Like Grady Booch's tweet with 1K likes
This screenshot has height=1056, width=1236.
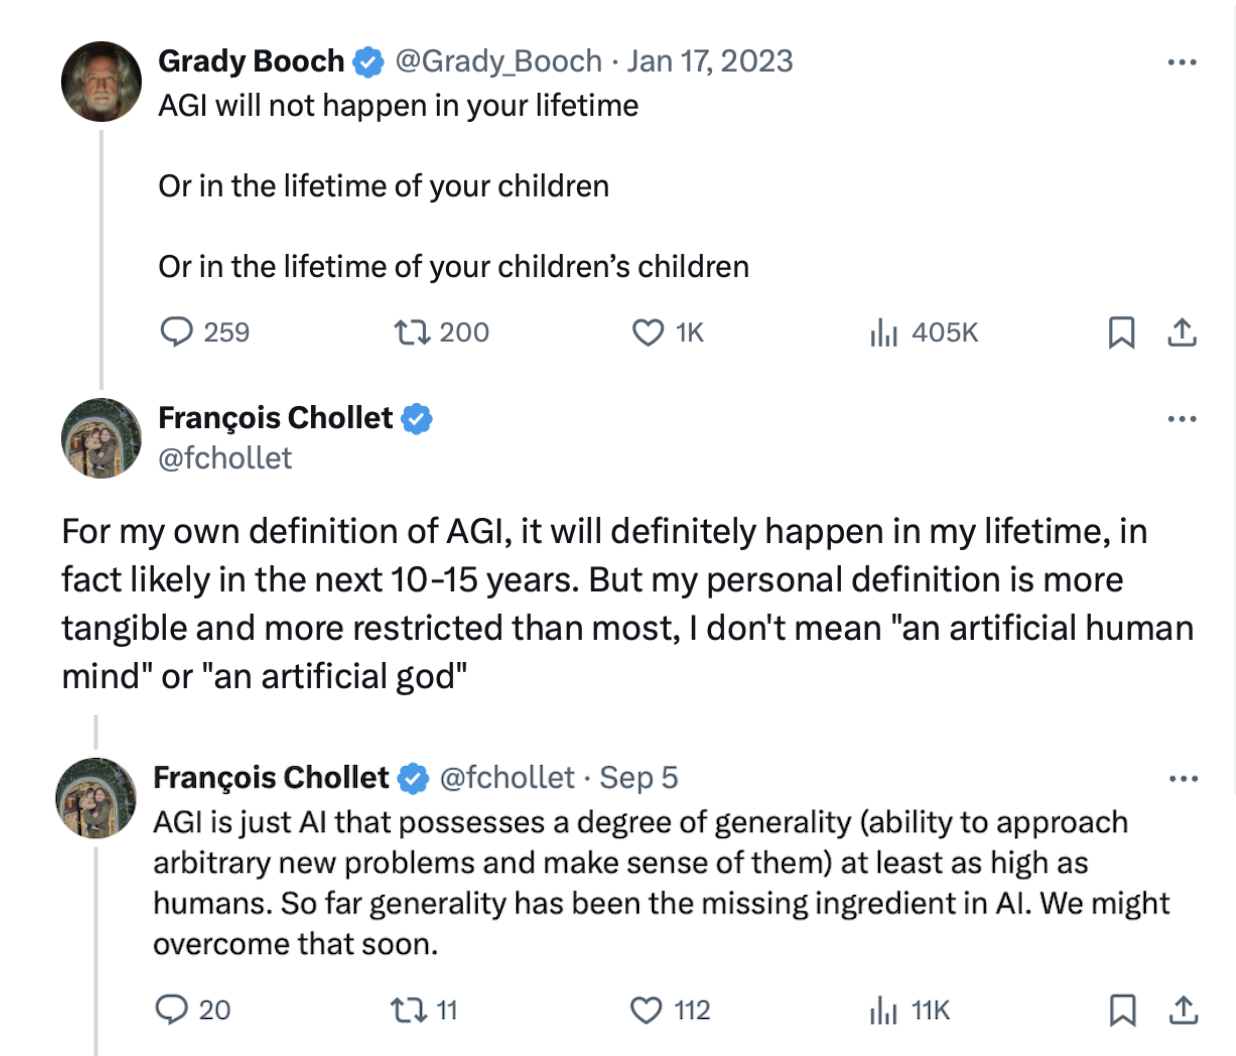(648, 332)
